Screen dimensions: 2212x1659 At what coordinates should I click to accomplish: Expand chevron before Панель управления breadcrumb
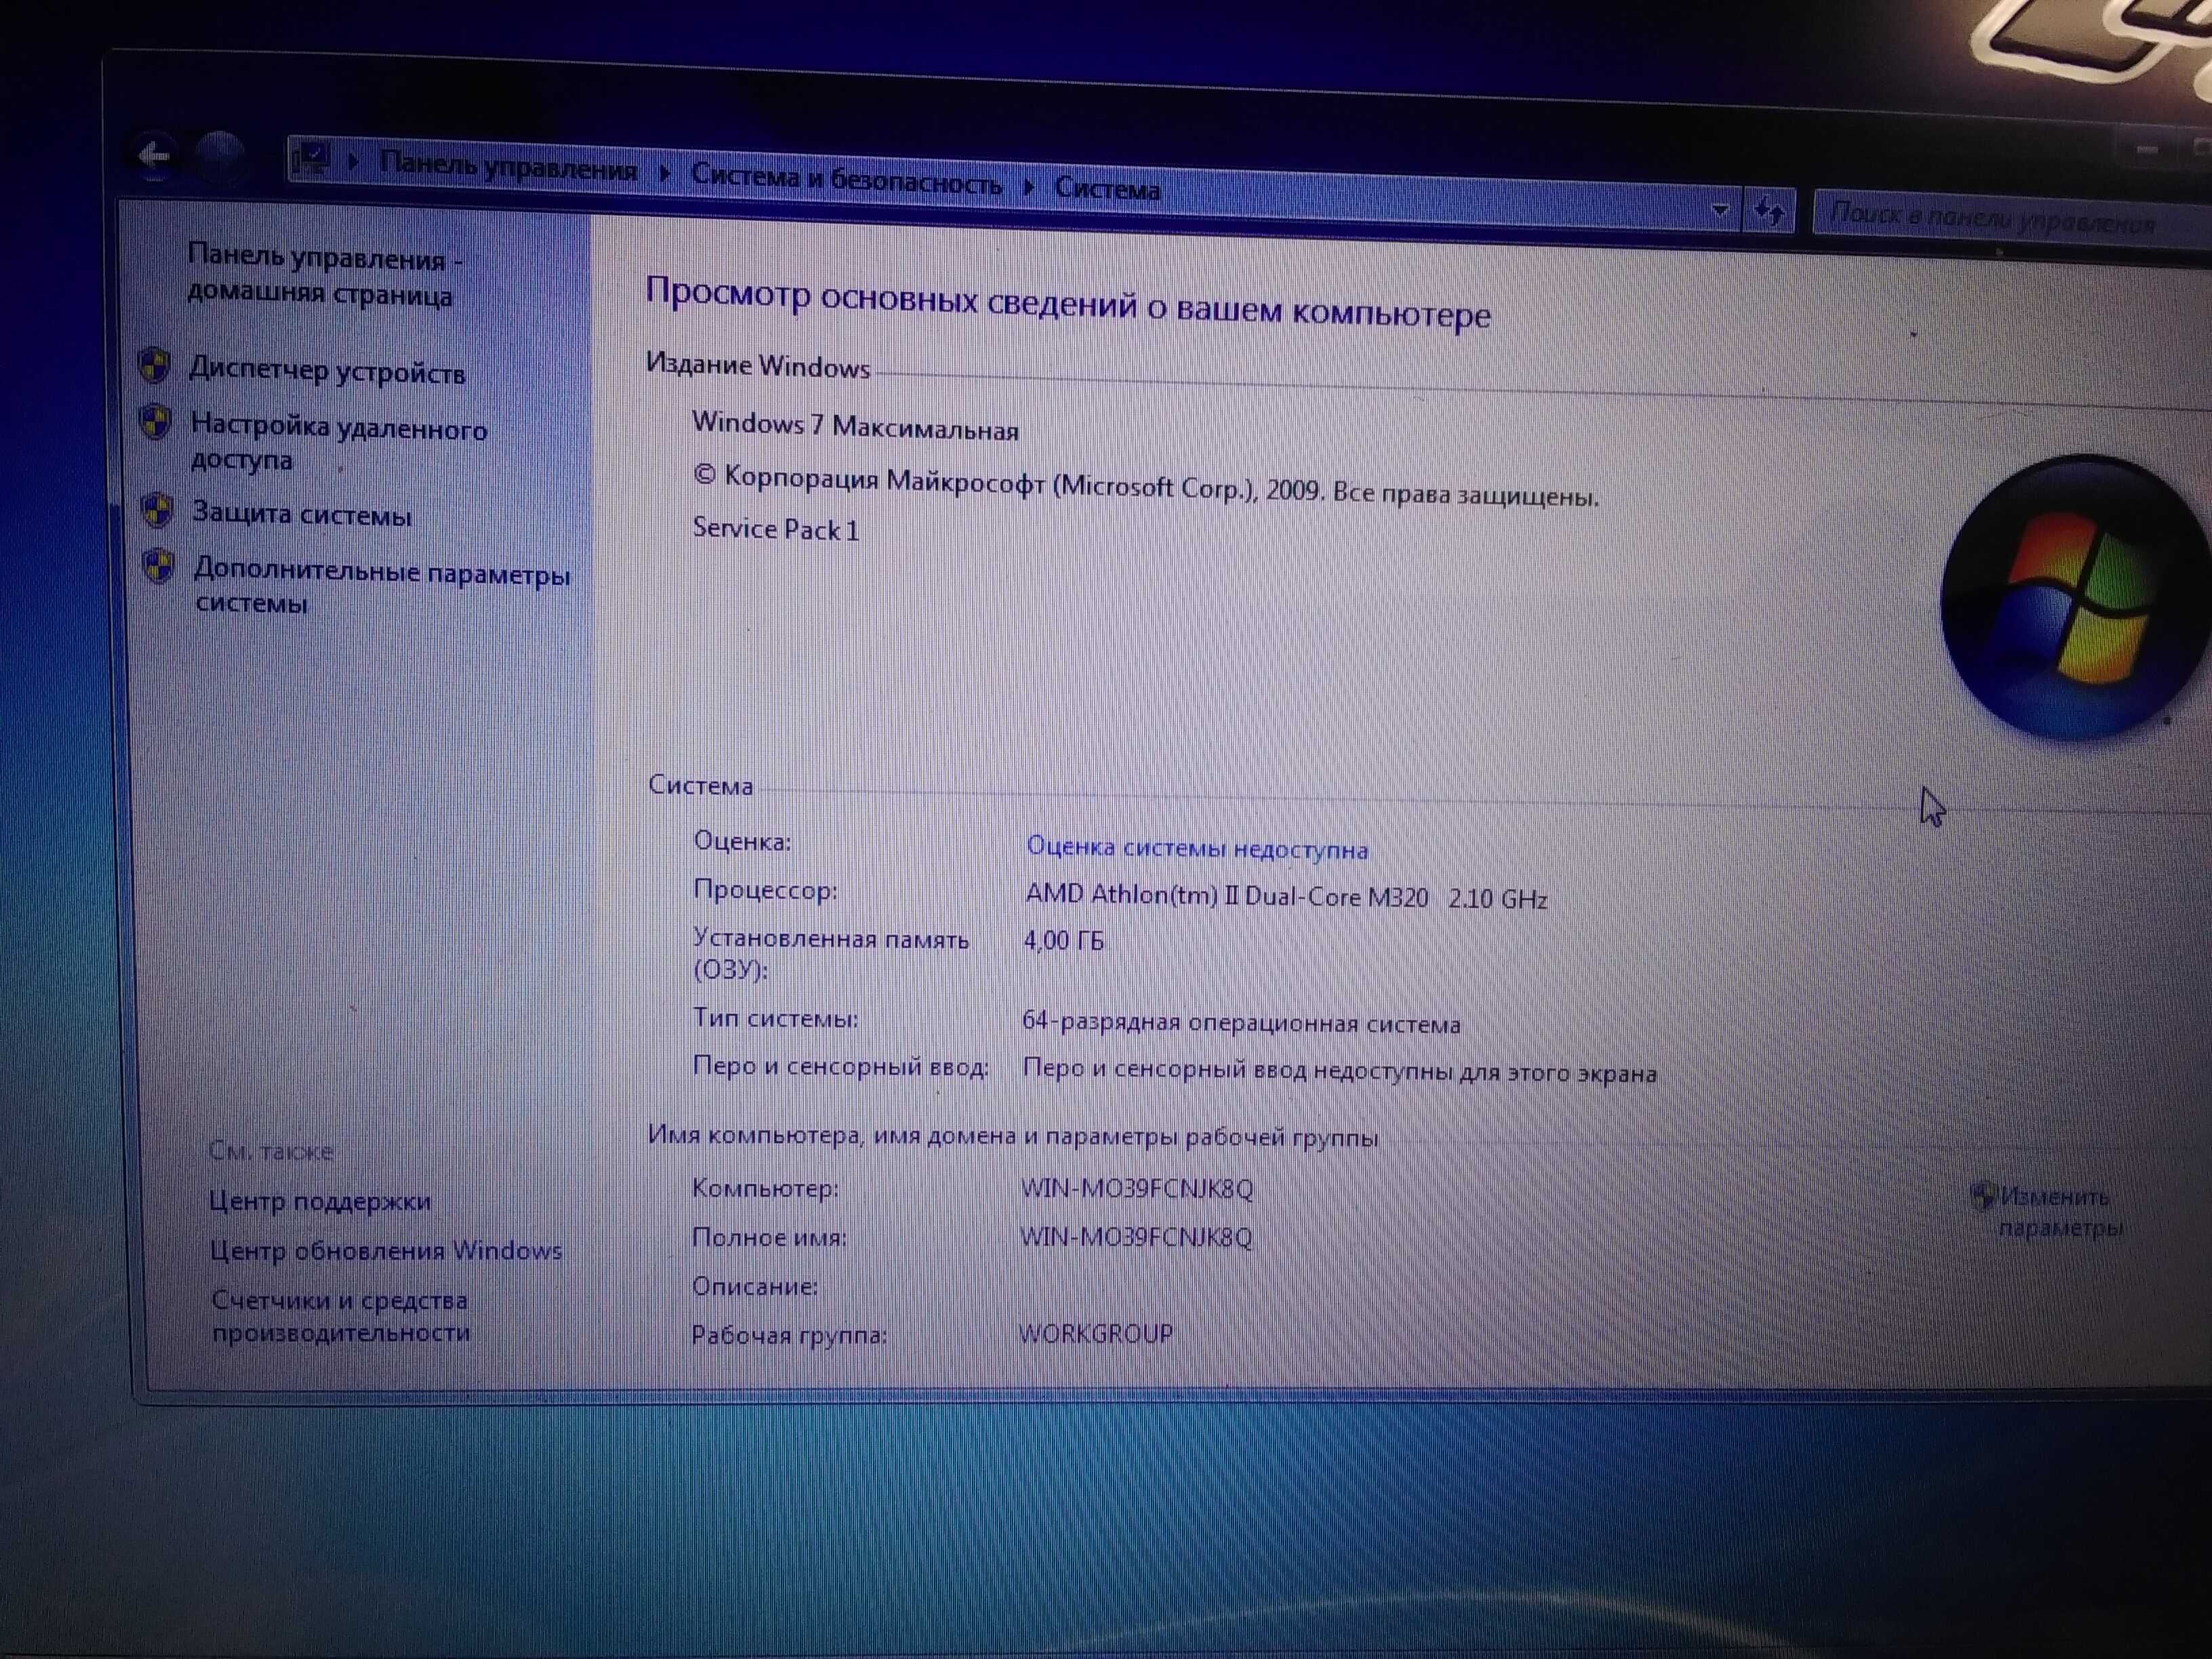click(x=353, y=161)
